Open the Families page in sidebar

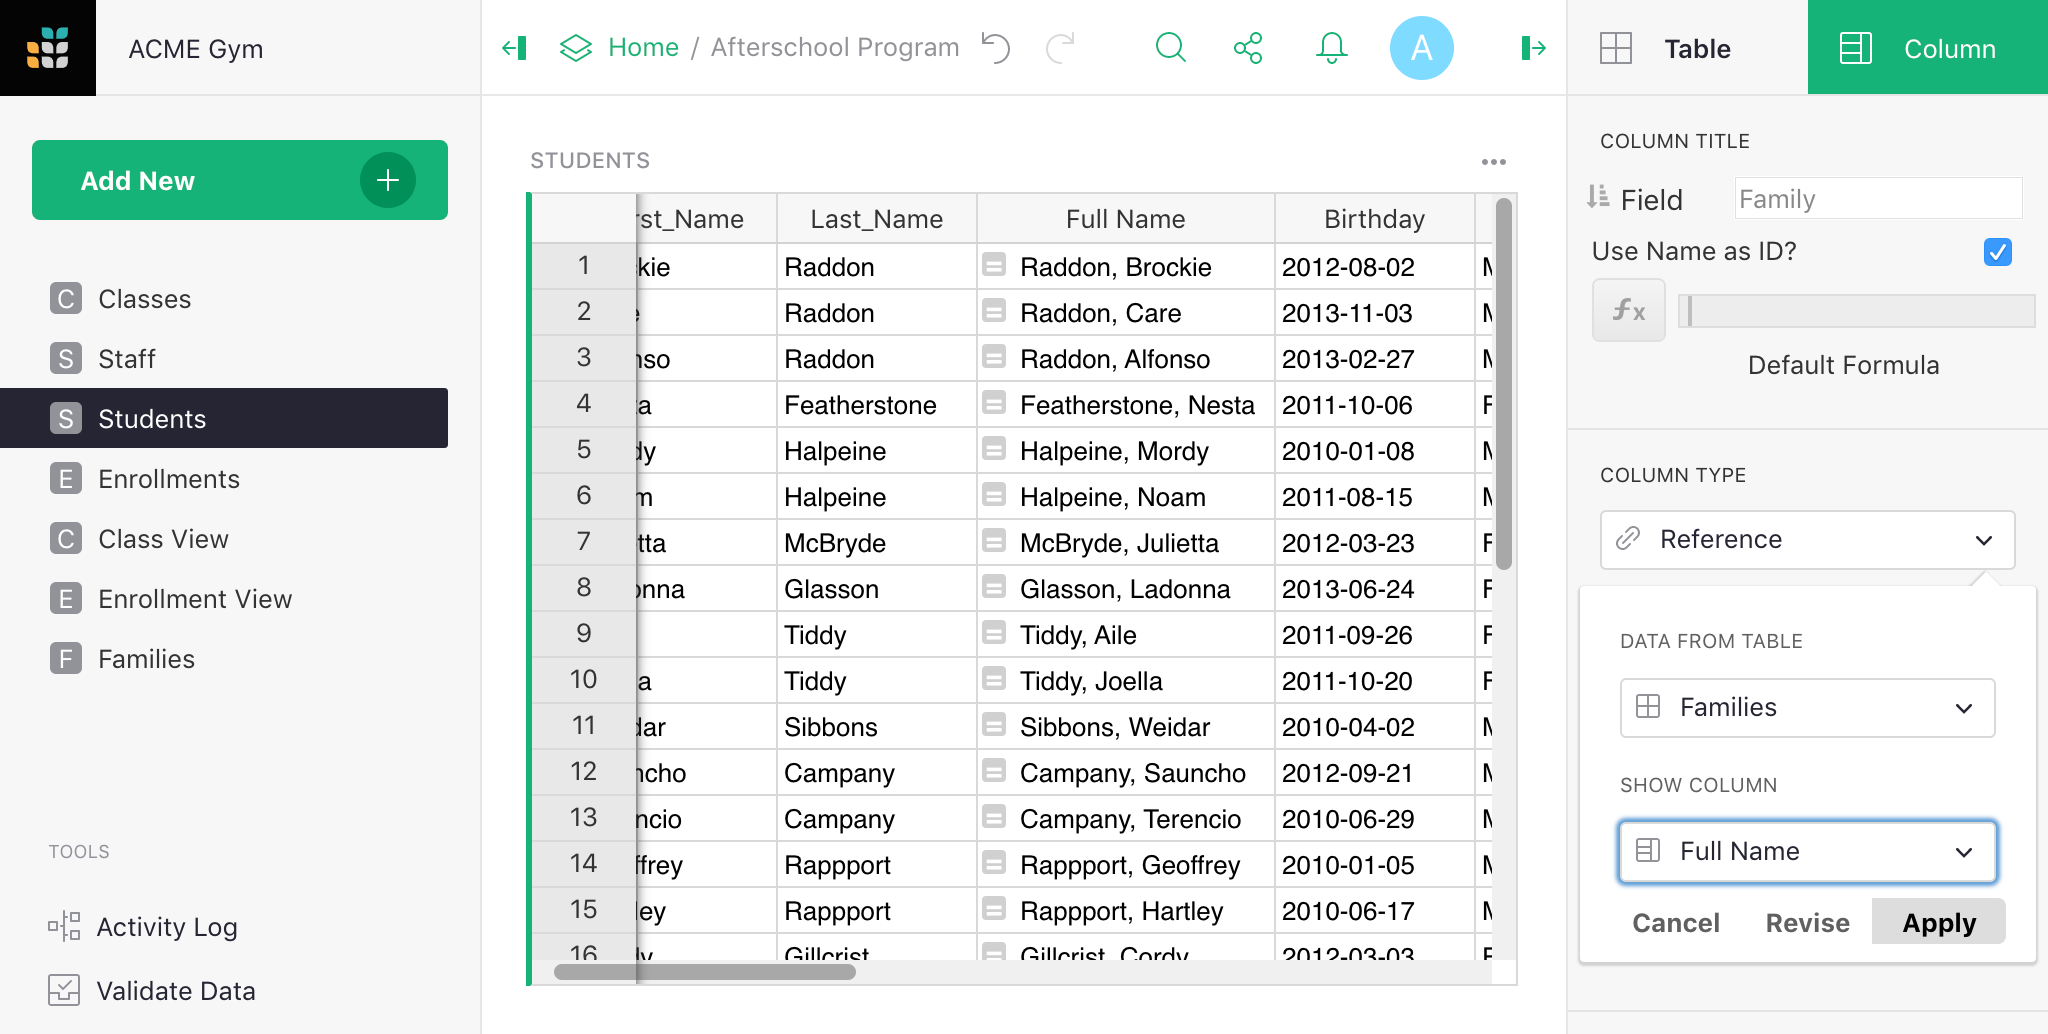[146, 659]
